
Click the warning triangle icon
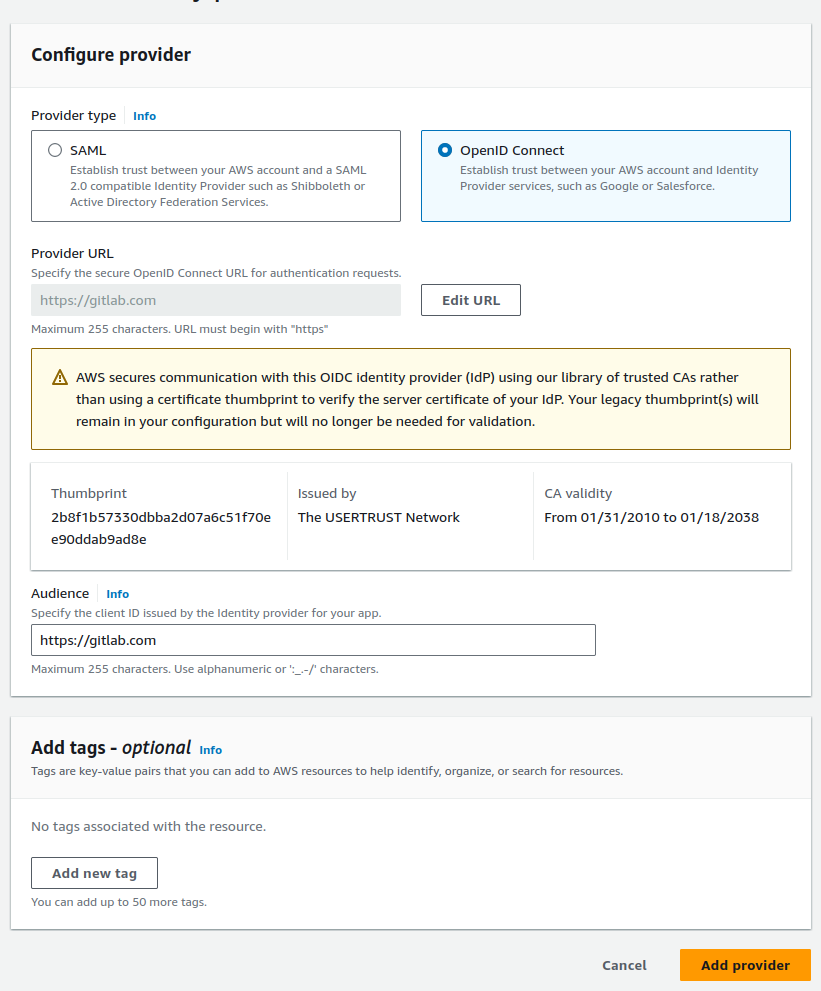point(59,378)
